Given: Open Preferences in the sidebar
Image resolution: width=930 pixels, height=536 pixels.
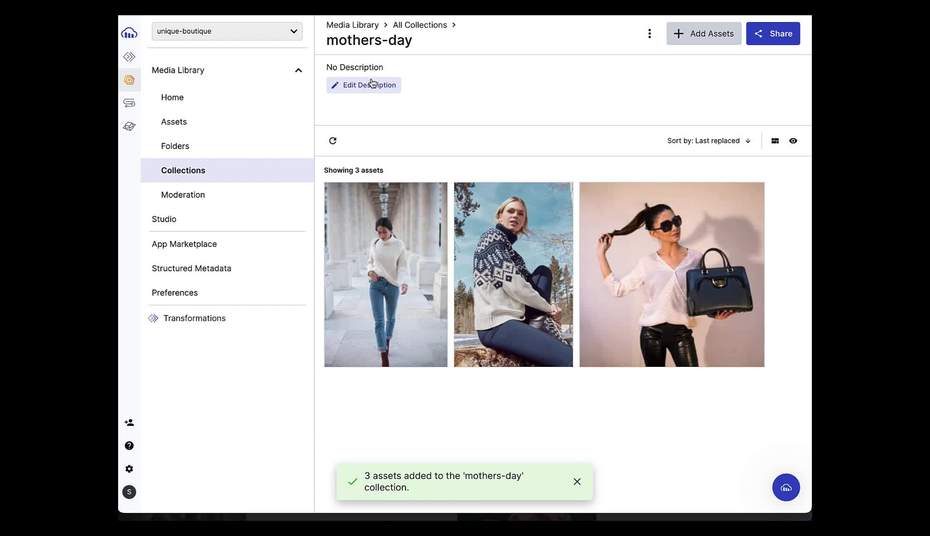Looking at the screenshot, I should (x=175, y=292).
